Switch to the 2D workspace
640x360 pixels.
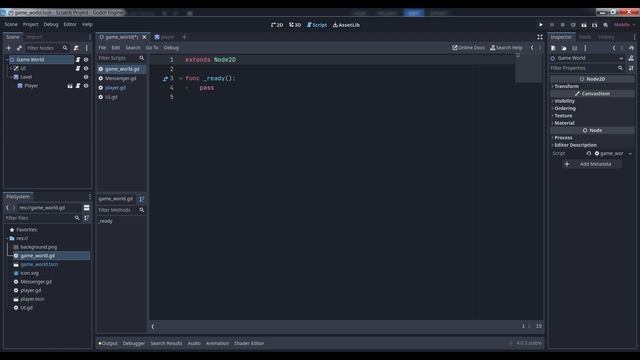pos(277,25)
